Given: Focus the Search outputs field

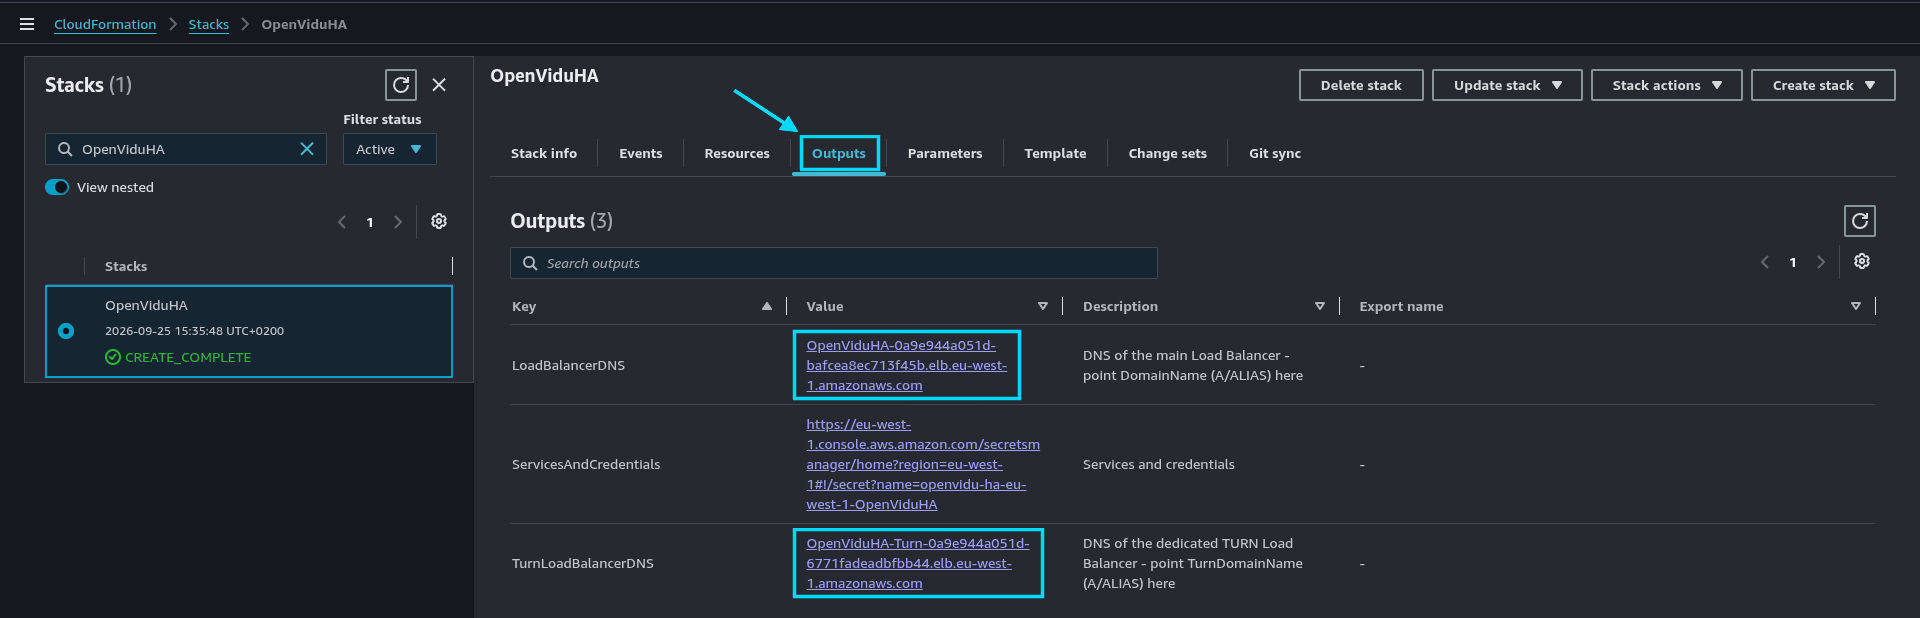Looking at the screenshot, I should tap(834, 263).
